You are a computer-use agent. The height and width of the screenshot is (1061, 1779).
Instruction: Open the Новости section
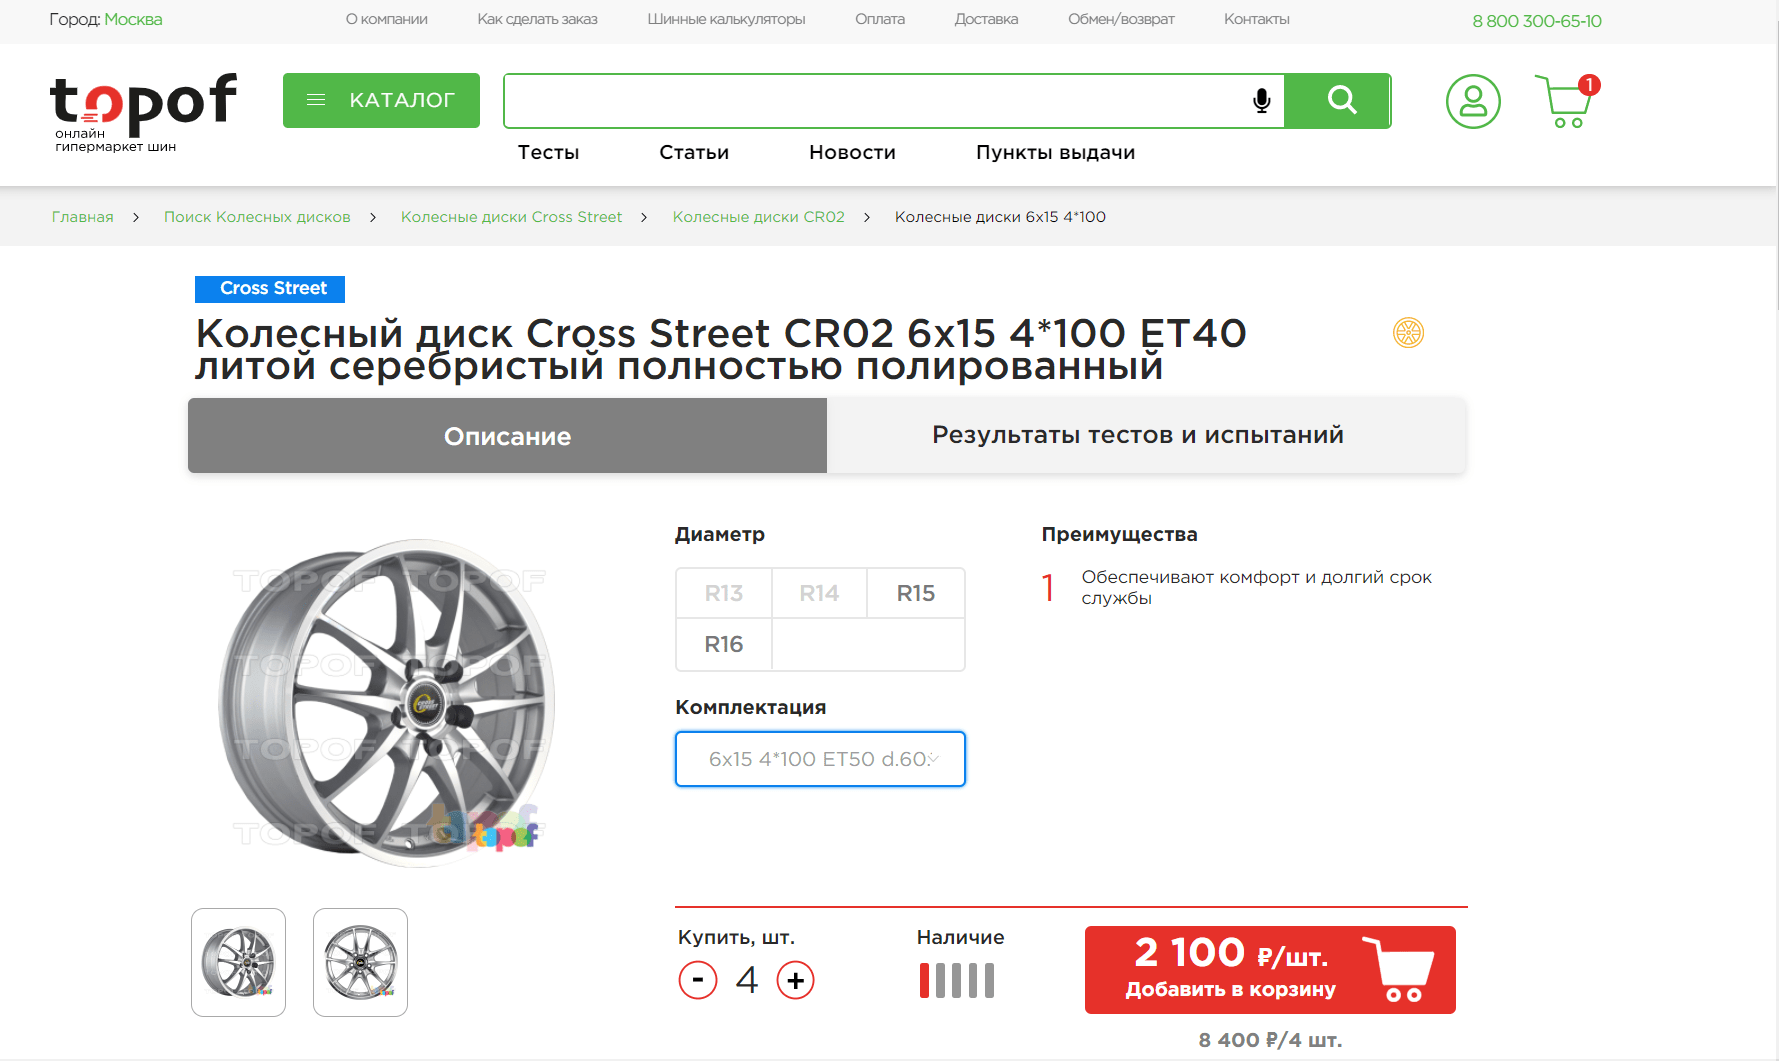tap(852, 153)
